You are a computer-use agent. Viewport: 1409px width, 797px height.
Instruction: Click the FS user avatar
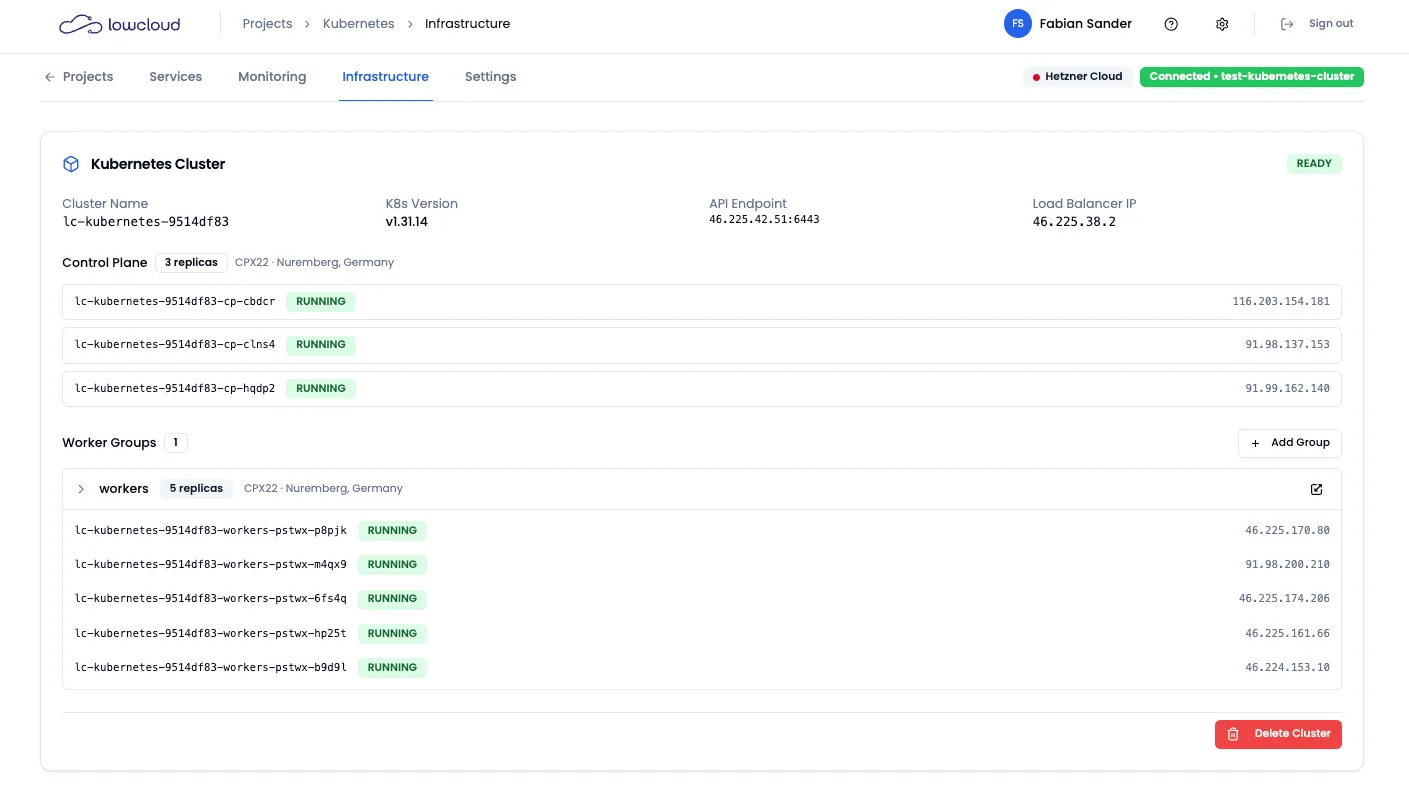(x=1017, y=24)
